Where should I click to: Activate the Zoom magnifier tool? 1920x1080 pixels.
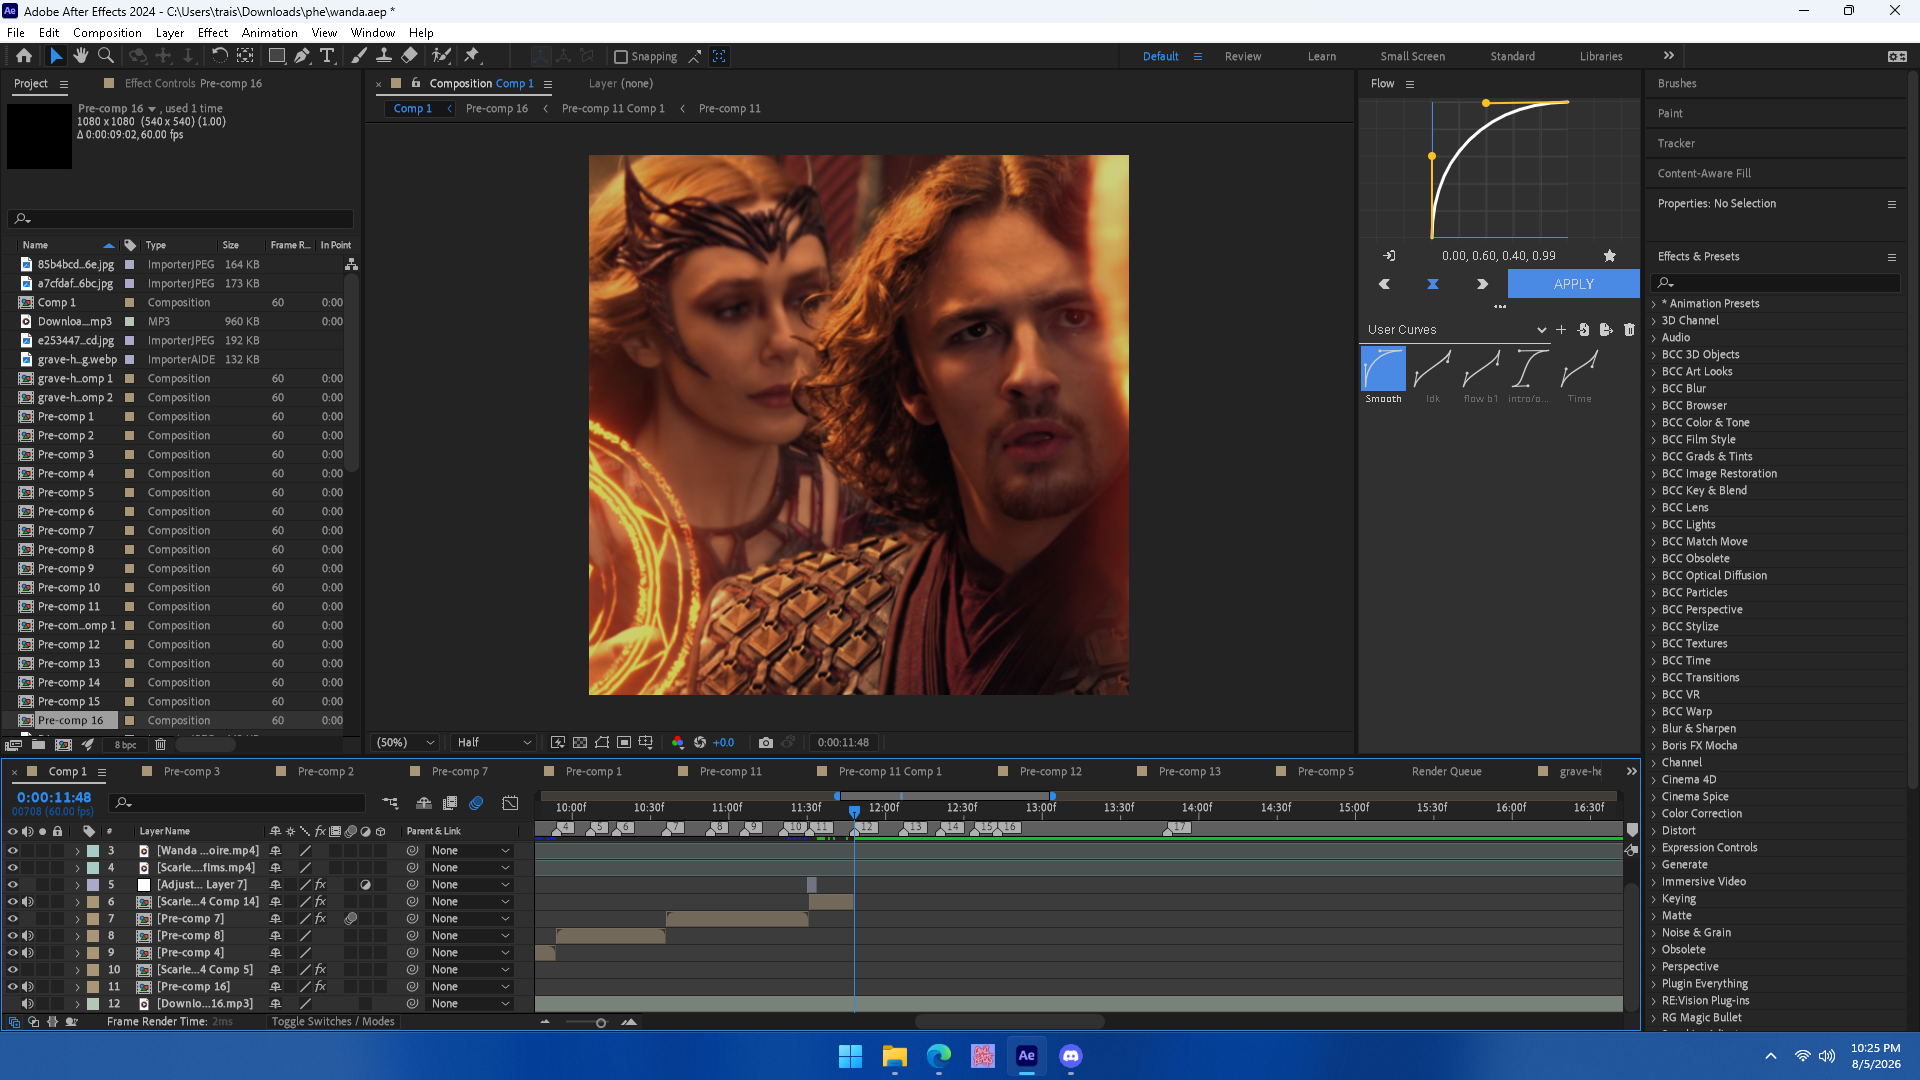tap(105, 56)
